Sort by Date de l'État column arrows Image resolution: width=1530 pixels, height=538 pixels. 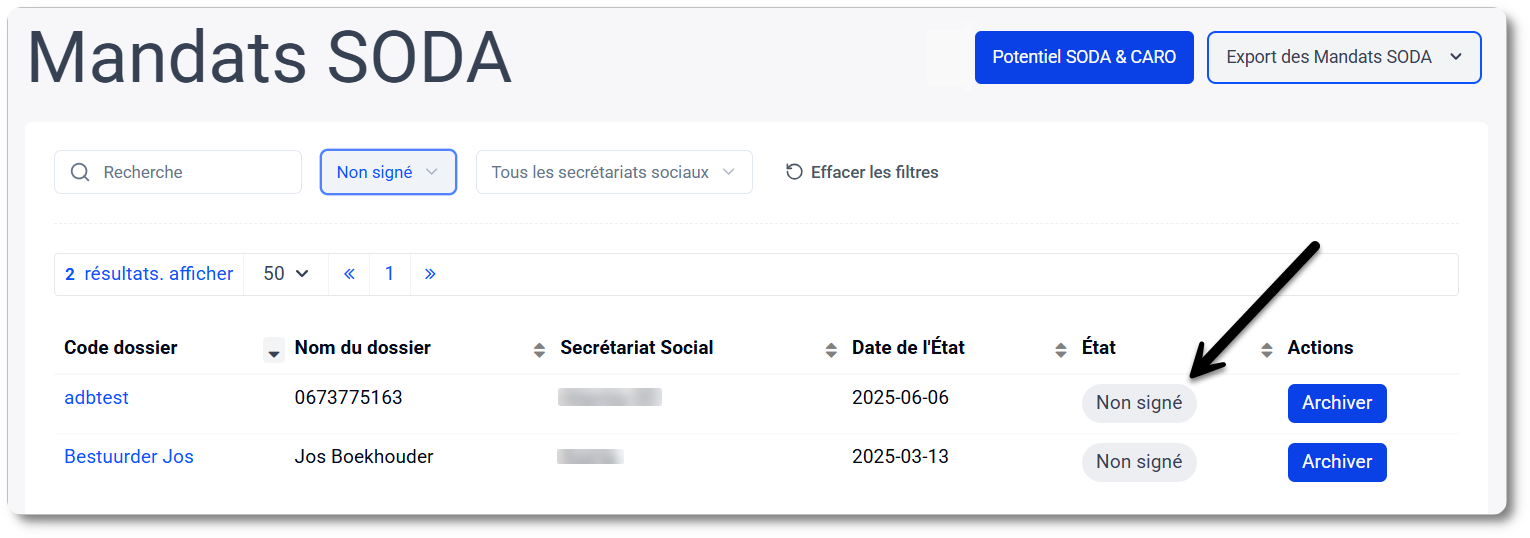pos(1061,350)
